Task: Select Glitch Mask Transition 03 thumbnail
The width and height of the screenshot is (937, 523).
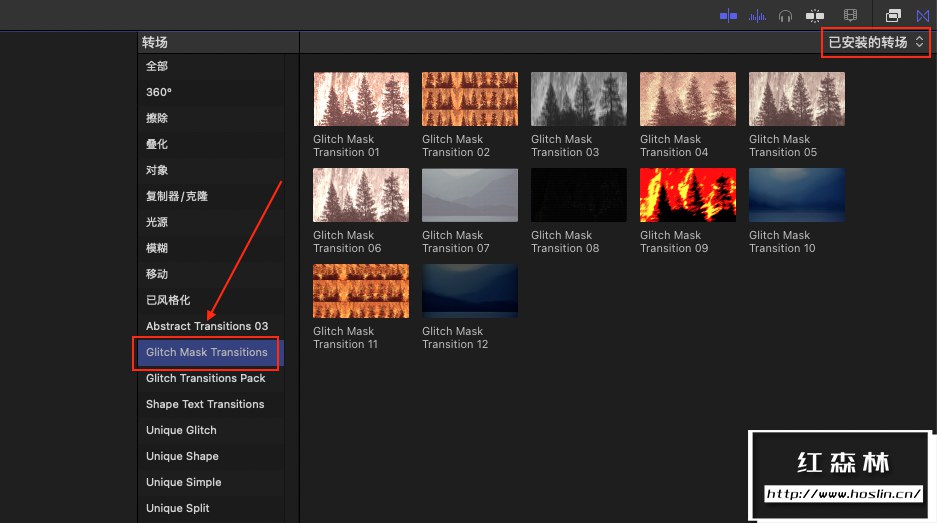Action: [x=579, y=99]
